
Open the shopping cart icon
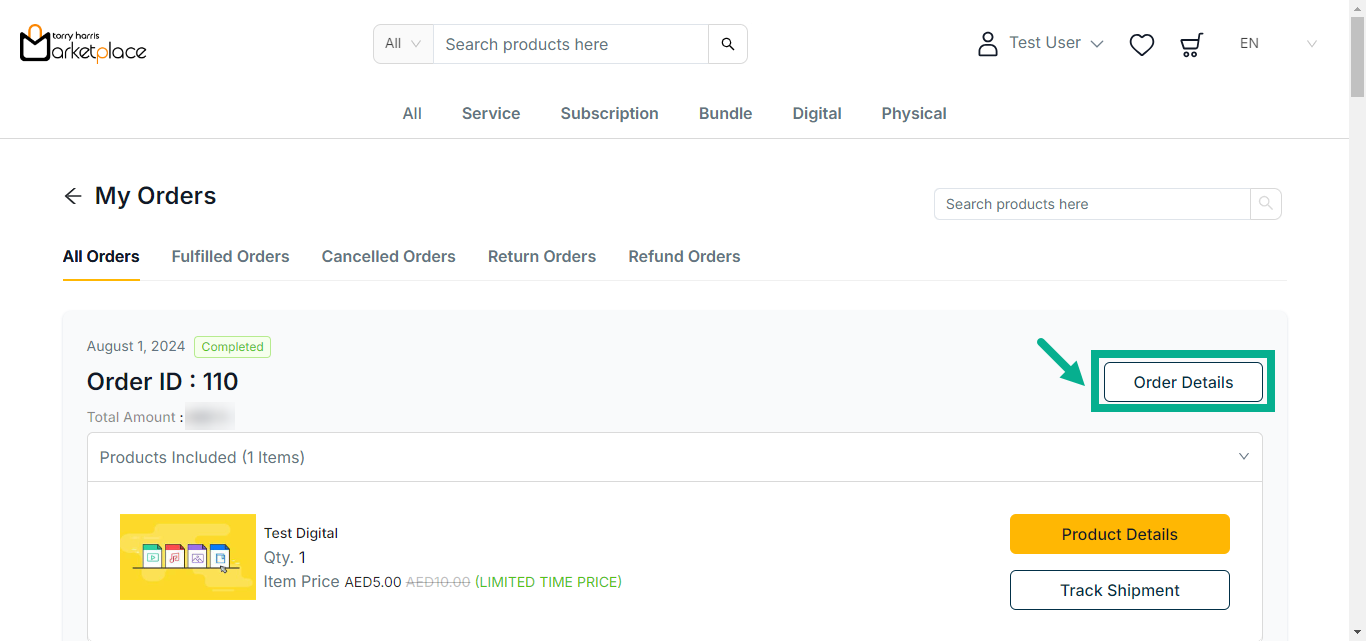point(1190,44)
